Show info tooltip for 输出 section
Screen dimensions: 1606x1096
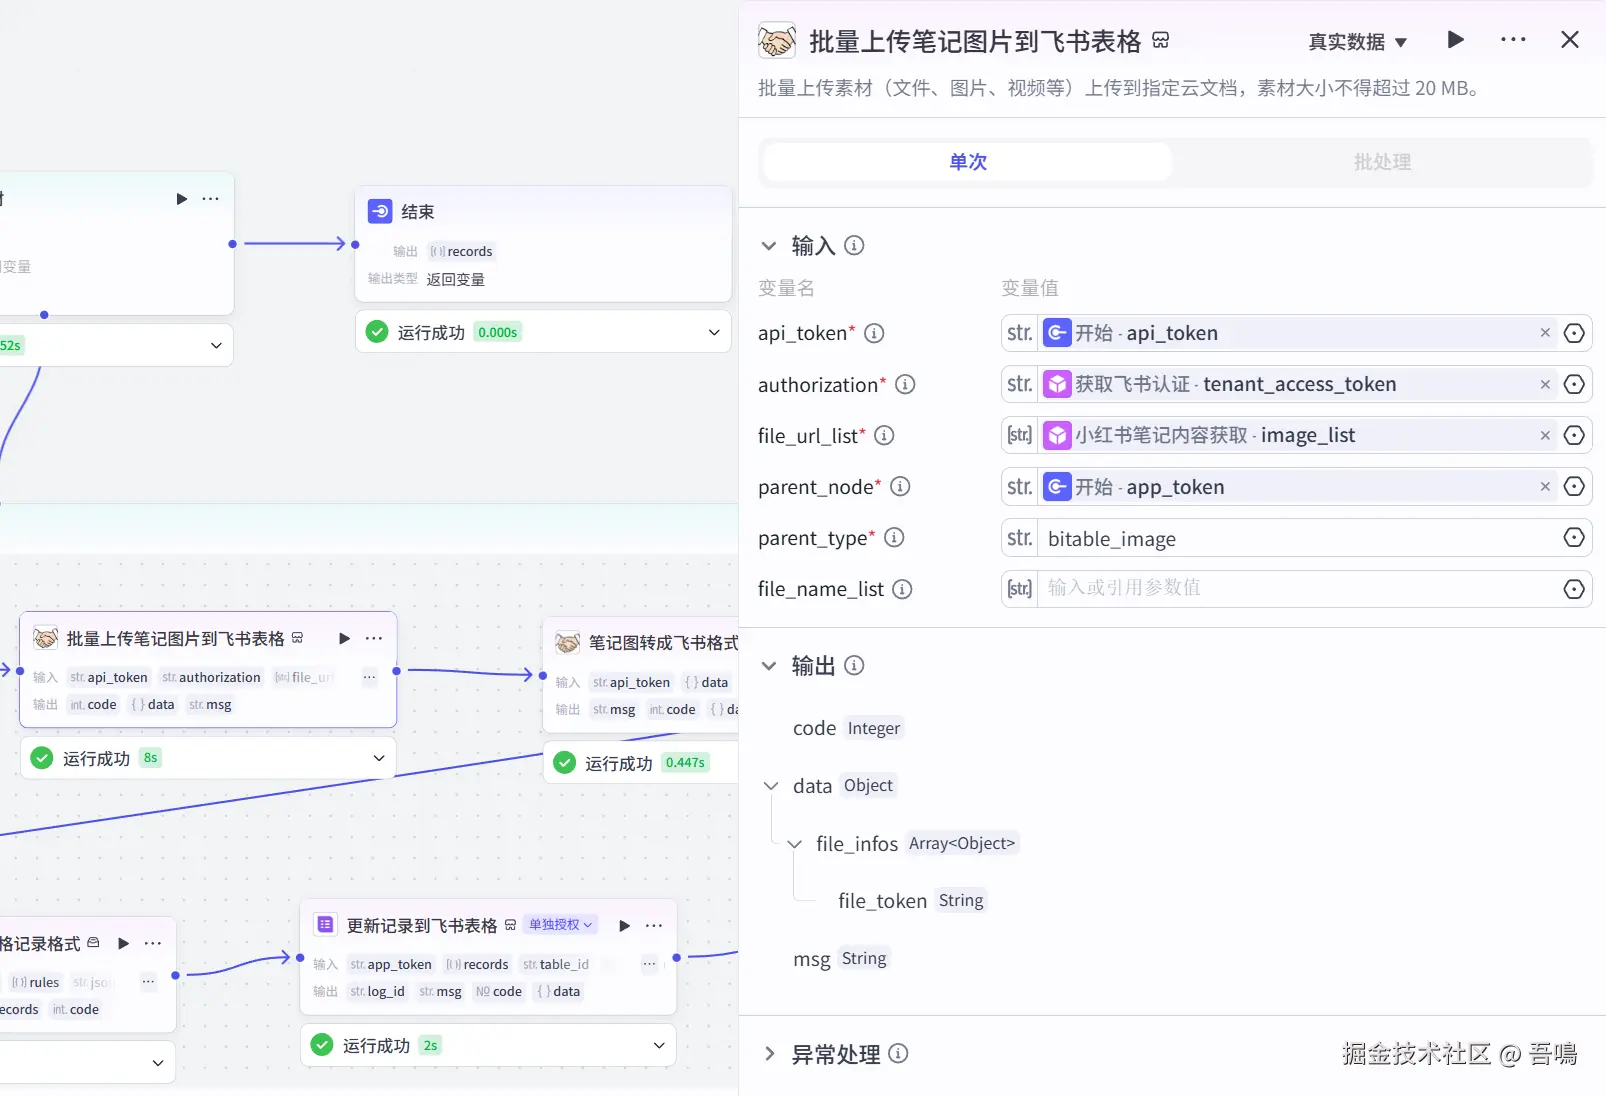(854, 666)
